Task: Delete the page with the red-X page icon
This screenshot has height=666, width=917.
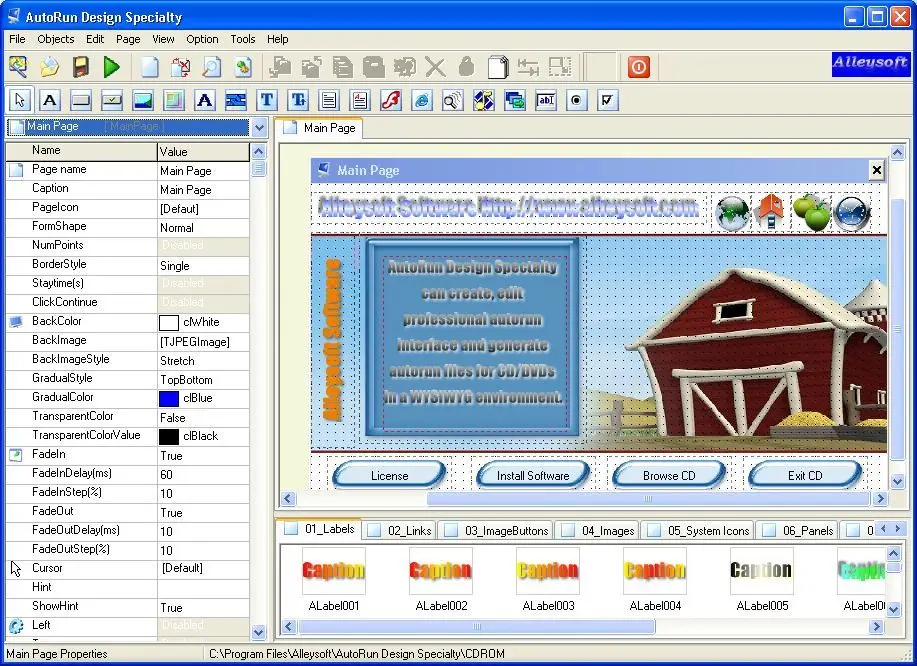Action: [x=181, y=67]
